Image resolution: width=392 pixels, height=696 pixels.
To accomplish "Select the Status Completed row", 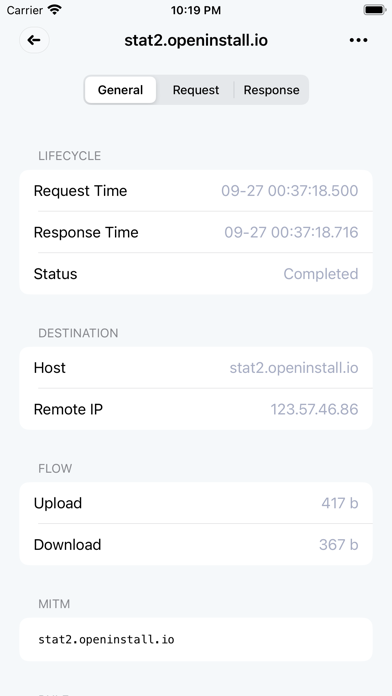I will pyautogui.click(x=196, y=274).
